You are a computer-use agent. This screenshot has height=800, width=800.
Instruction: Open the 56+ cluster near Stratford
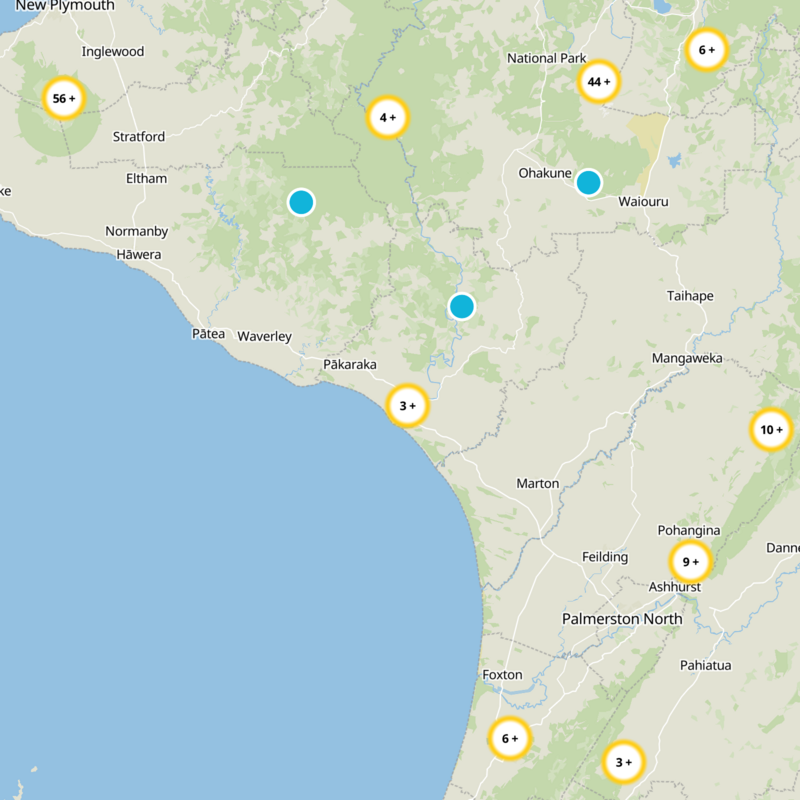coord(64,98)
